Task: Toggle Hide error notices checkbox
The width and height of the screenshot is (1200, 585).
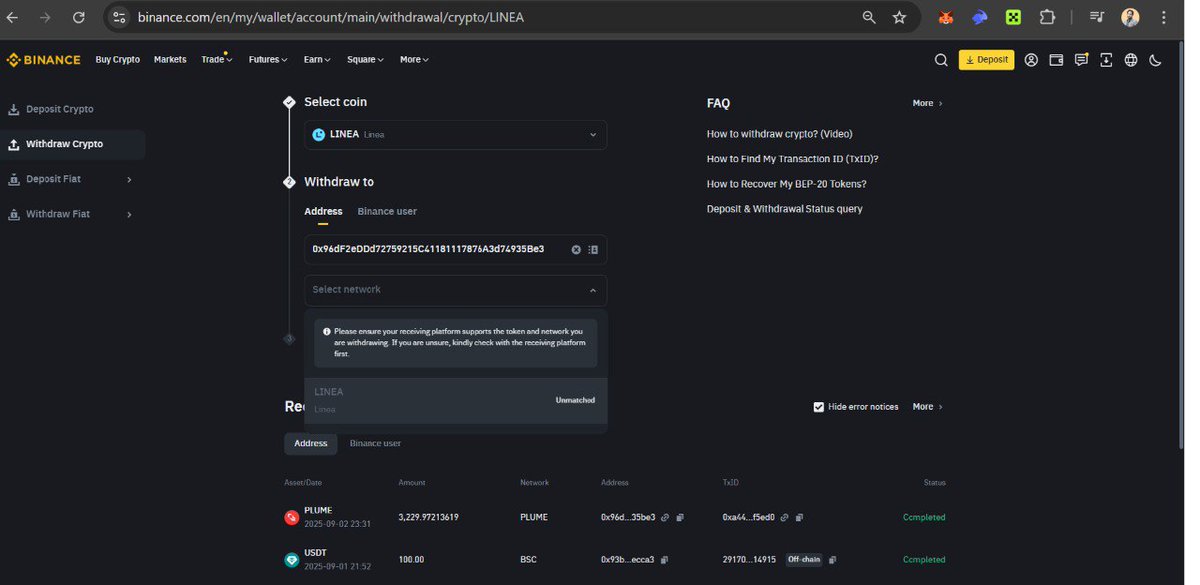Action: coord(819,407)
